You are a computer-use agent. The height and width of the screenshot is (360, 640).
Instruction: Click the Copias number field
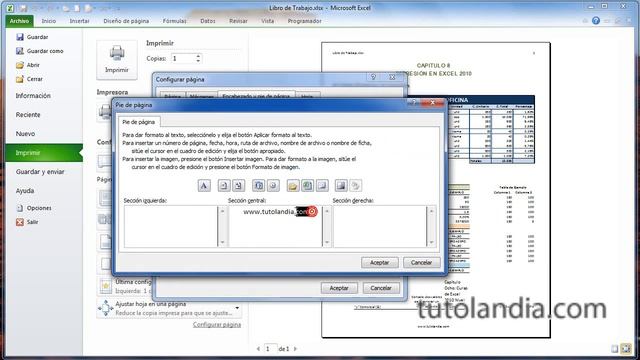tap(183, 58)
